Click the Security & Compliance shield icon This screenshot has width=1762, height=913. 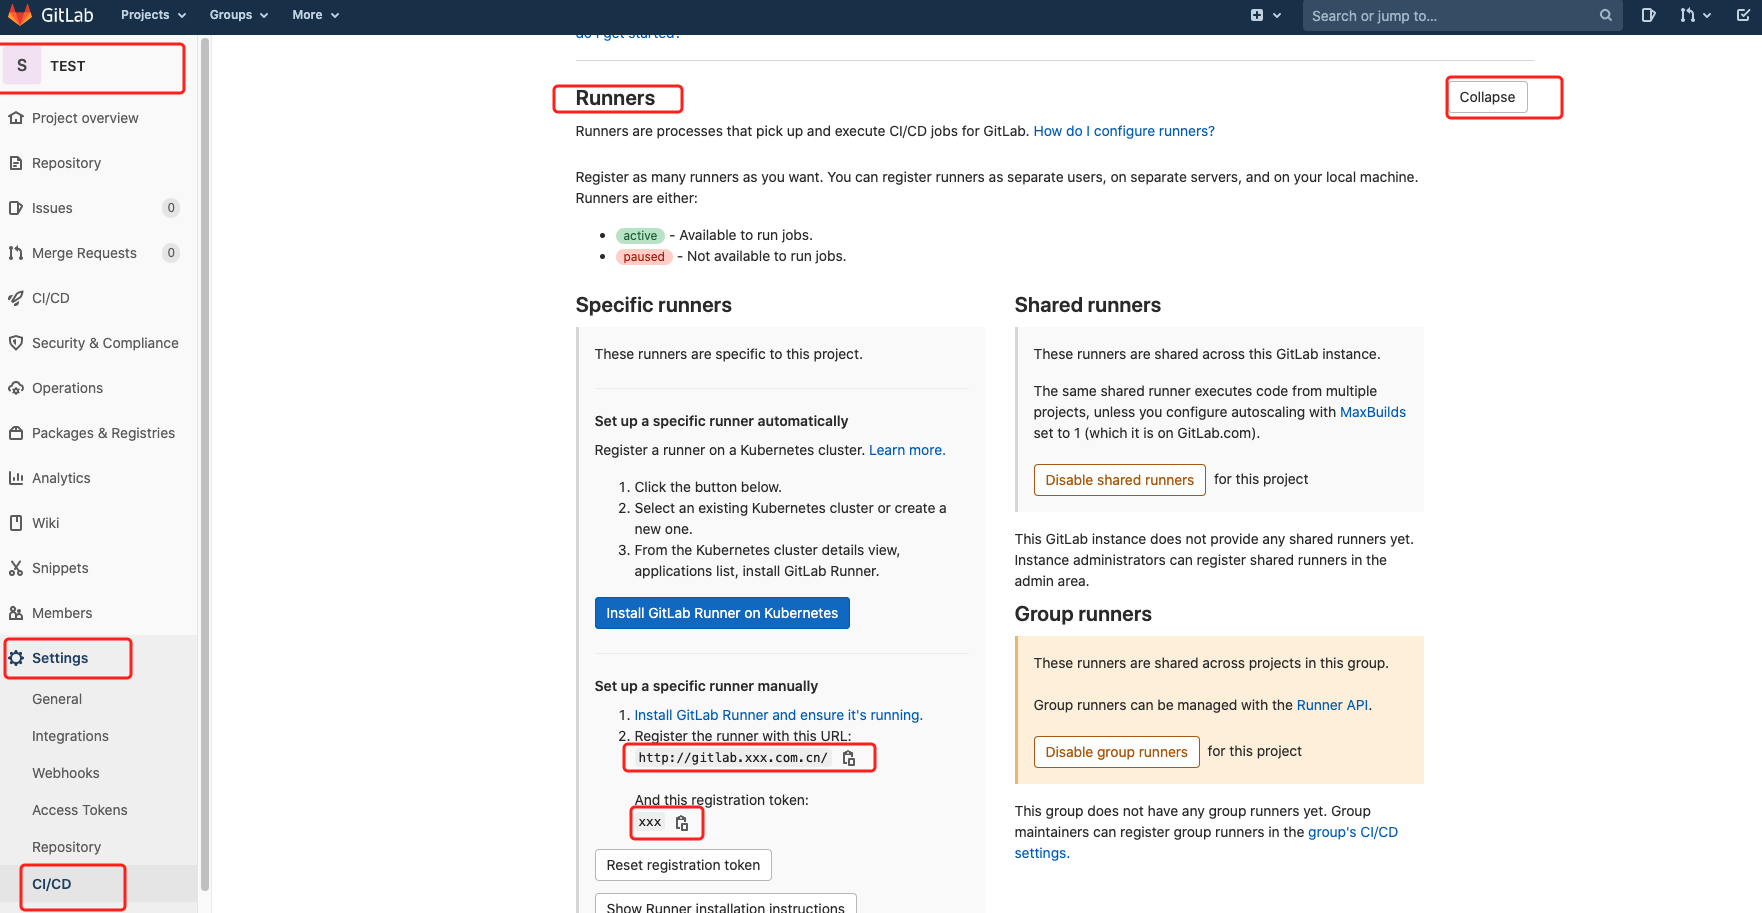[x=16, y=343]
